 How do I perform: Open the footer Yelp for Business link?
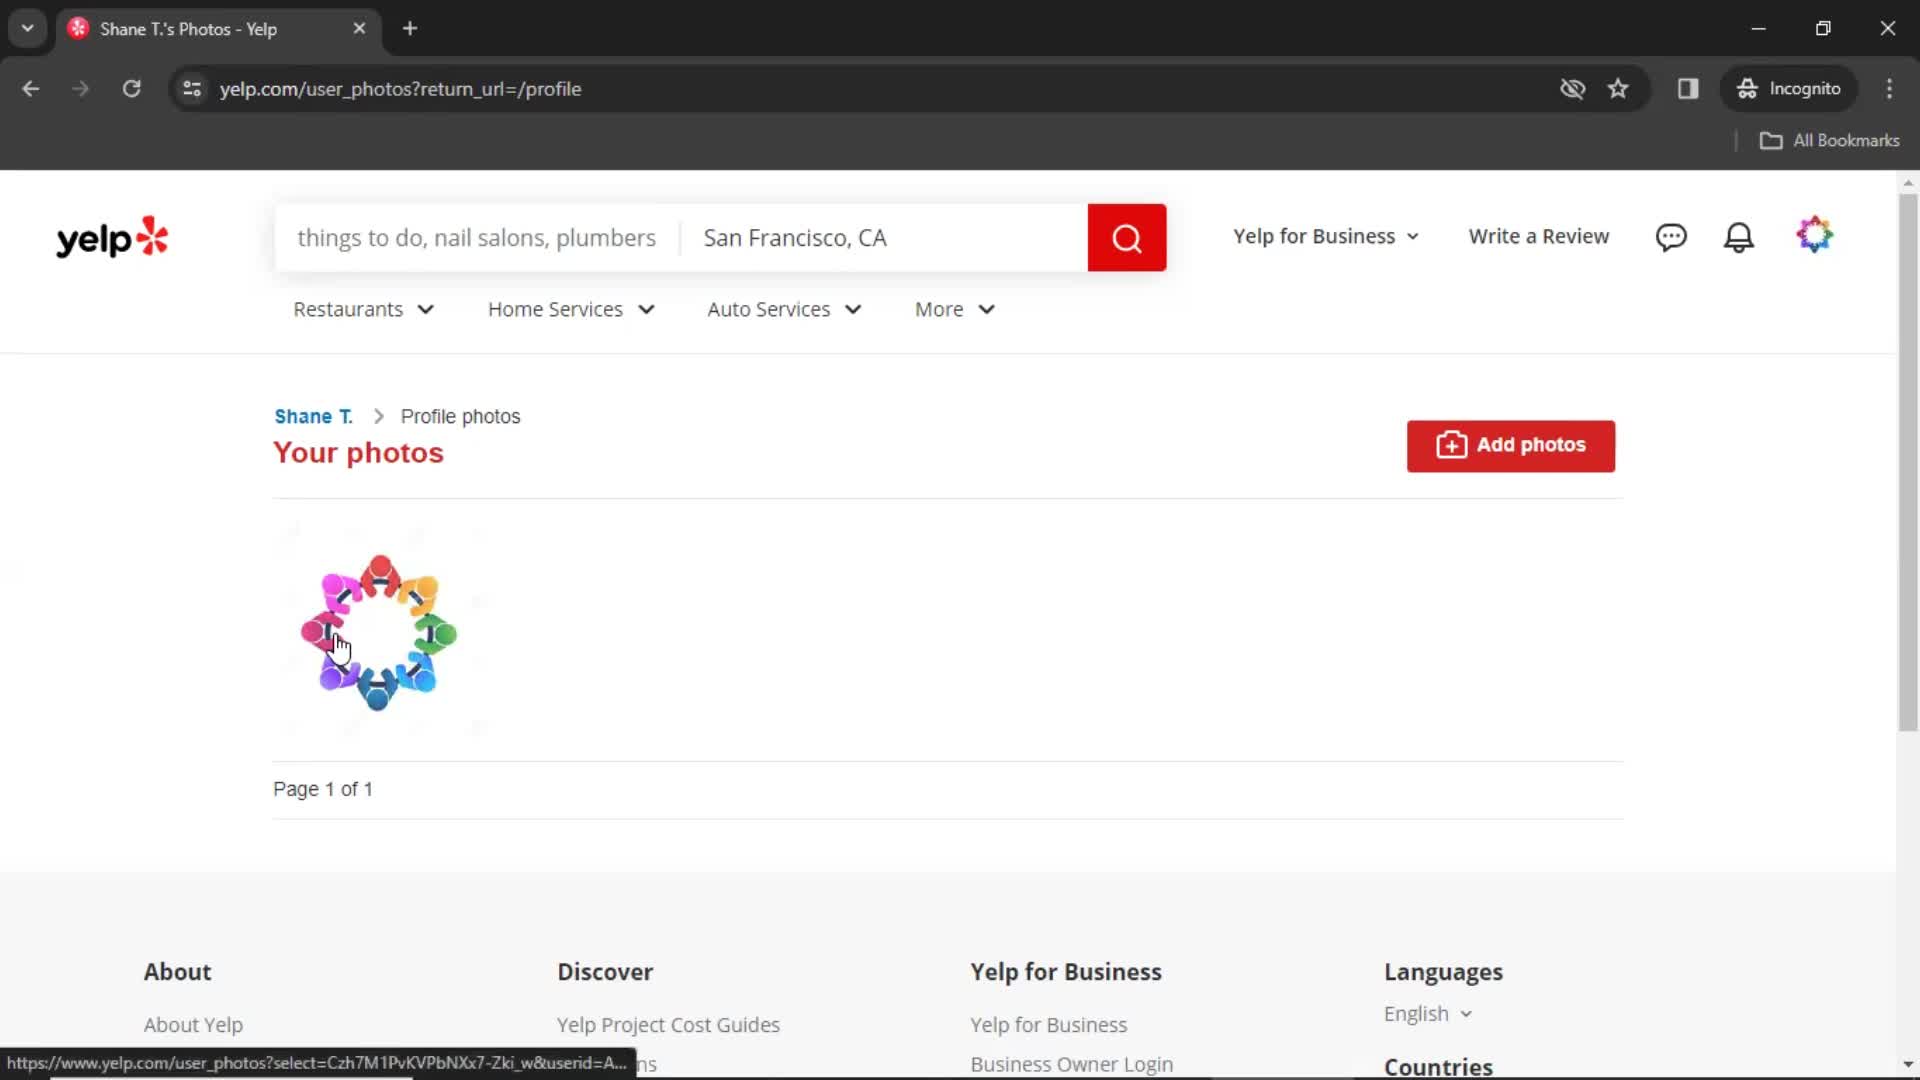tap(1048, 1025)
